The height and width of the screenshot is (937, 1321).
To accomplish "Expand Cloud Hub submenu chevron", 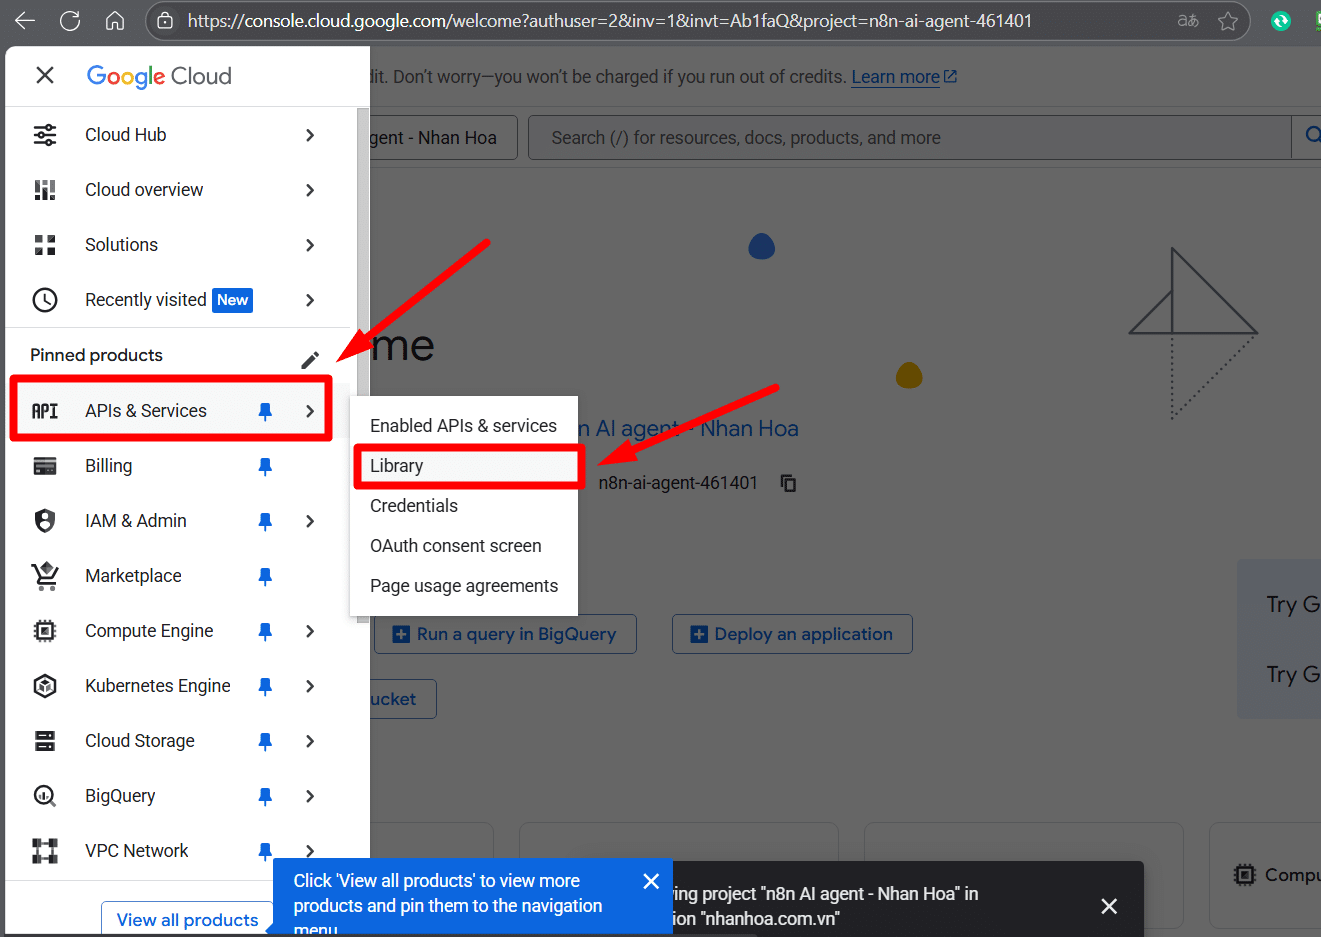I will (310, 135).
